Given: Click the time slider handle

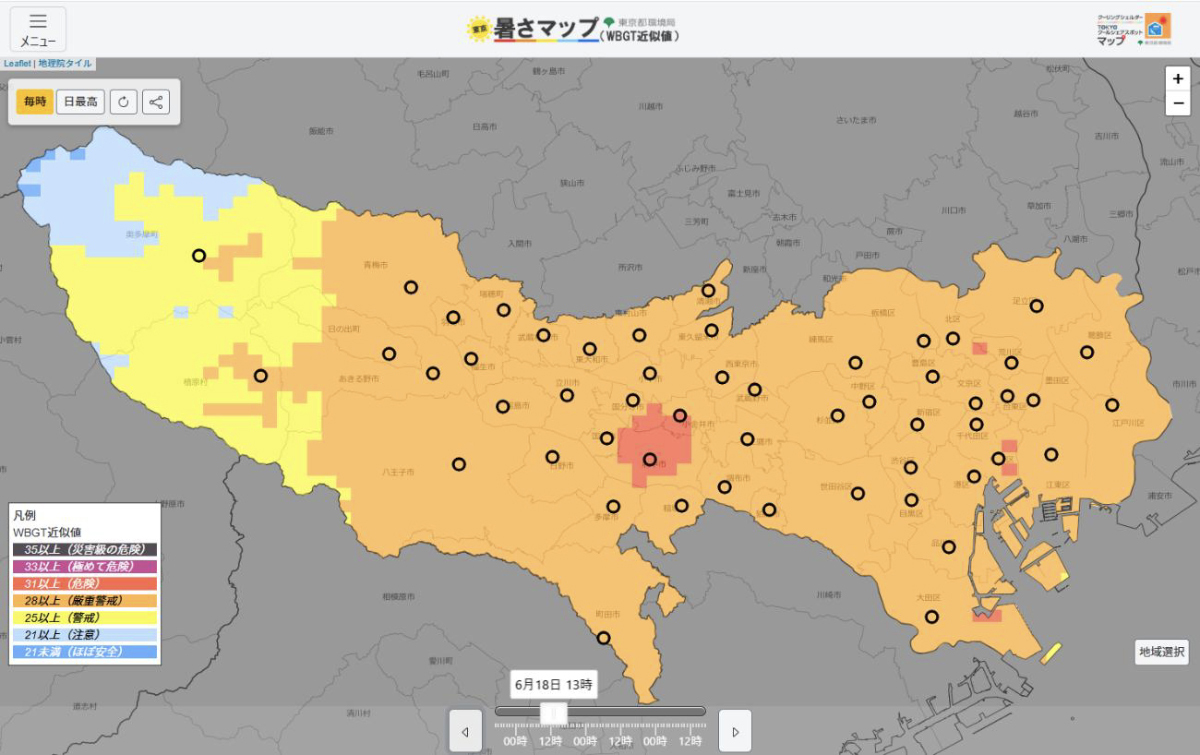Looking at the screenshot, I should pyautogui.click(x=554, y=712).
